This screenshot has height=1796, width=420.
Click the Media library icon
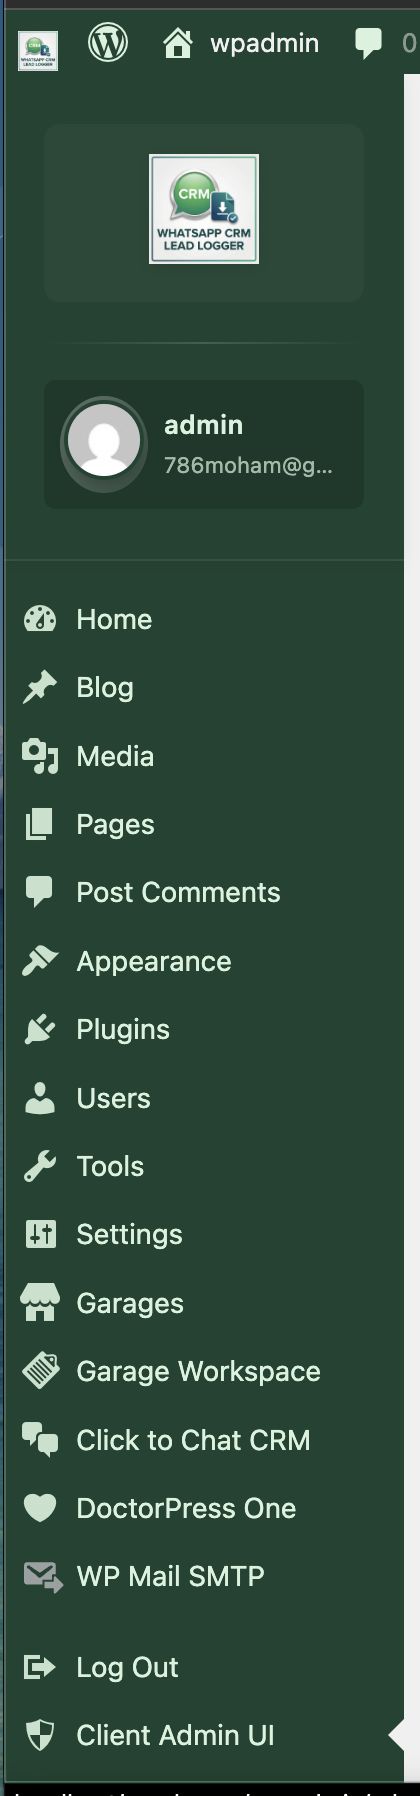tap(40, 756)
